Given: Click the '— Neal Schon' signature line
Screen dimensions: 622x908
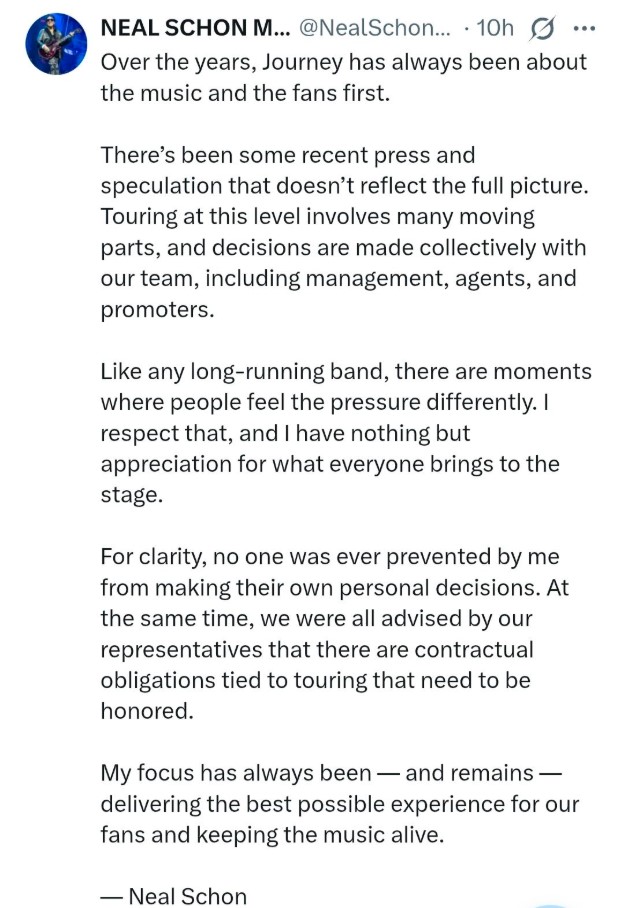Looking at the screenshot, I should coord(169,895).
